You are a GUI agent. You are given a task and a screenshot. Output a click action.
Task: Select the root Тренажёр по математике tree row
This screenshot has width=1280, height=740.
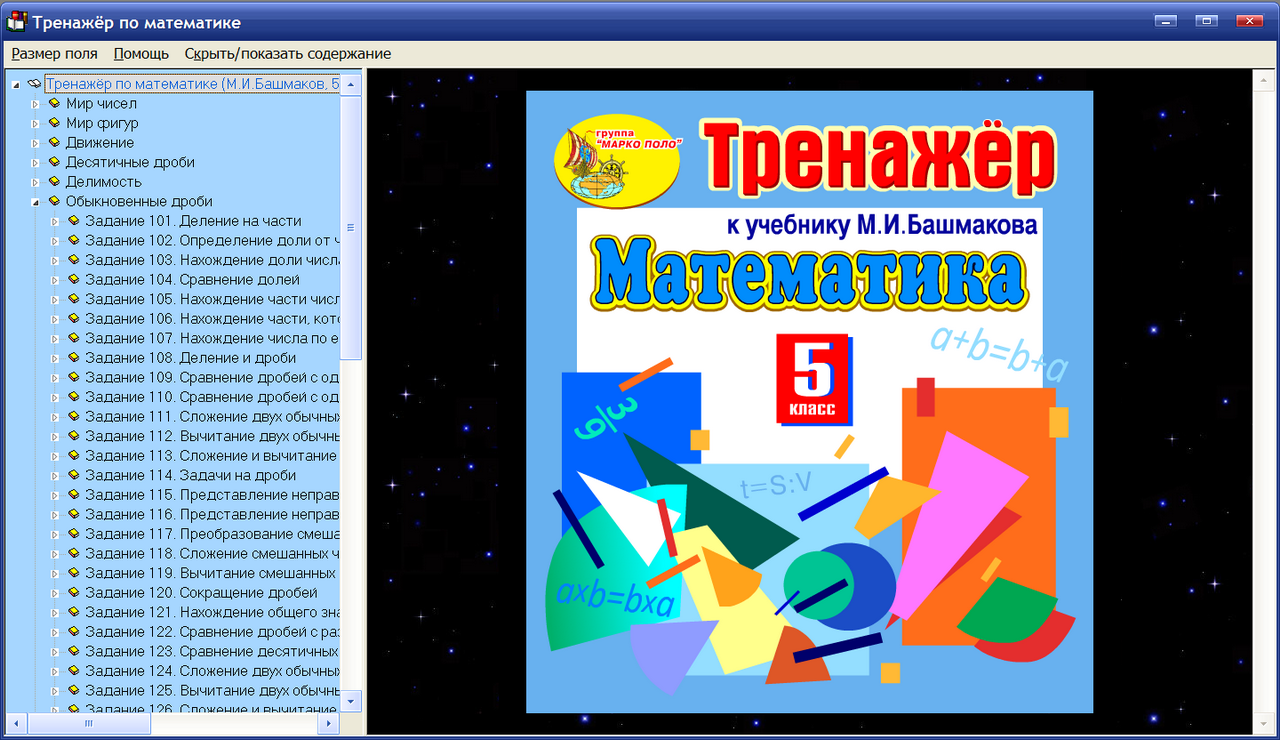pos(193,85)
